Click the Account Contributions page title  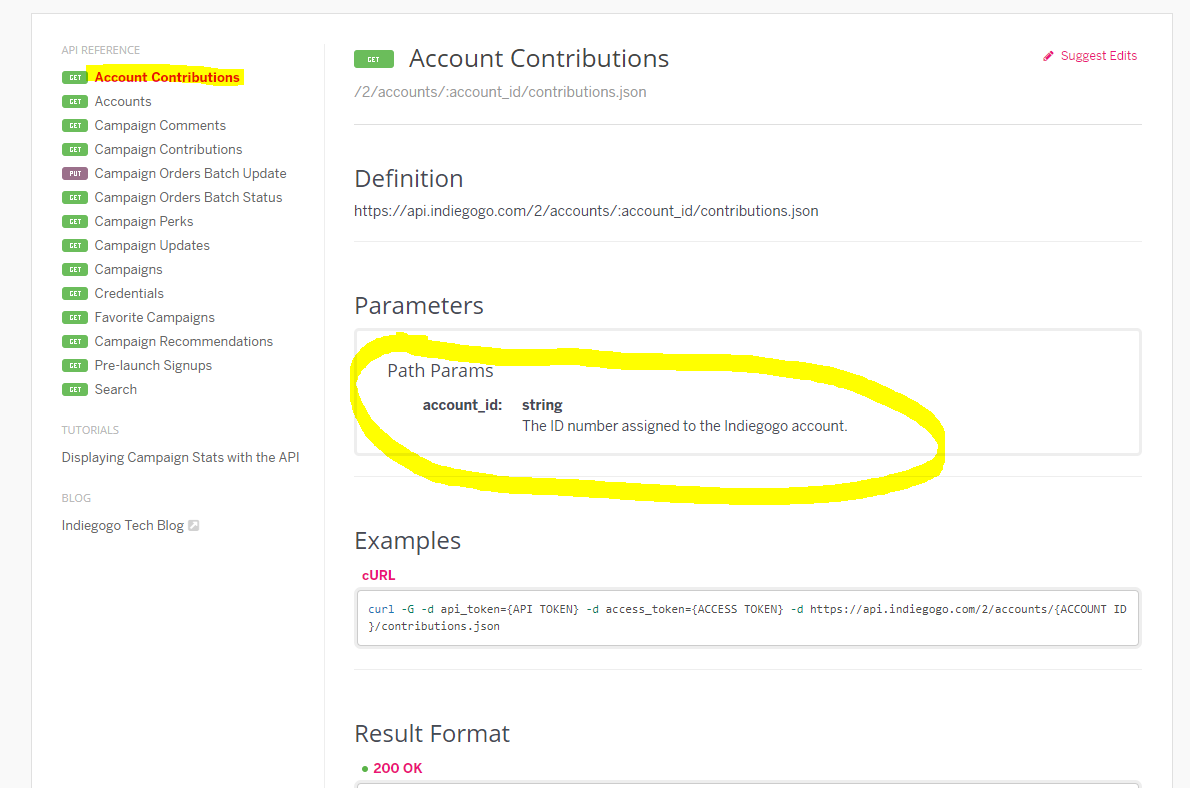click(x=539, y=58)
